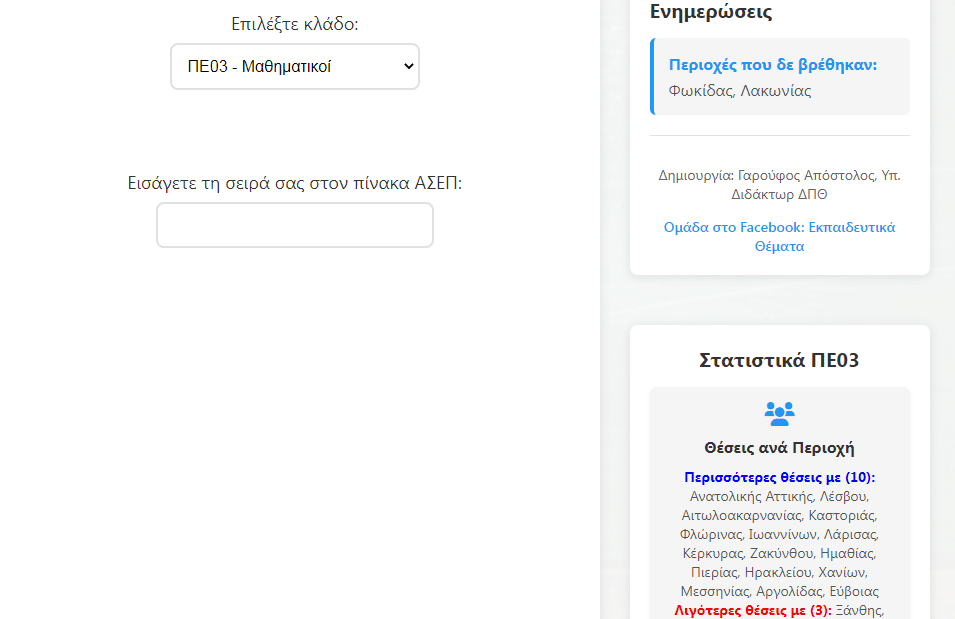
Task: Click the Αιτωλοακαρνανίας, Καστοριάς region line
Action: [779, 515]
